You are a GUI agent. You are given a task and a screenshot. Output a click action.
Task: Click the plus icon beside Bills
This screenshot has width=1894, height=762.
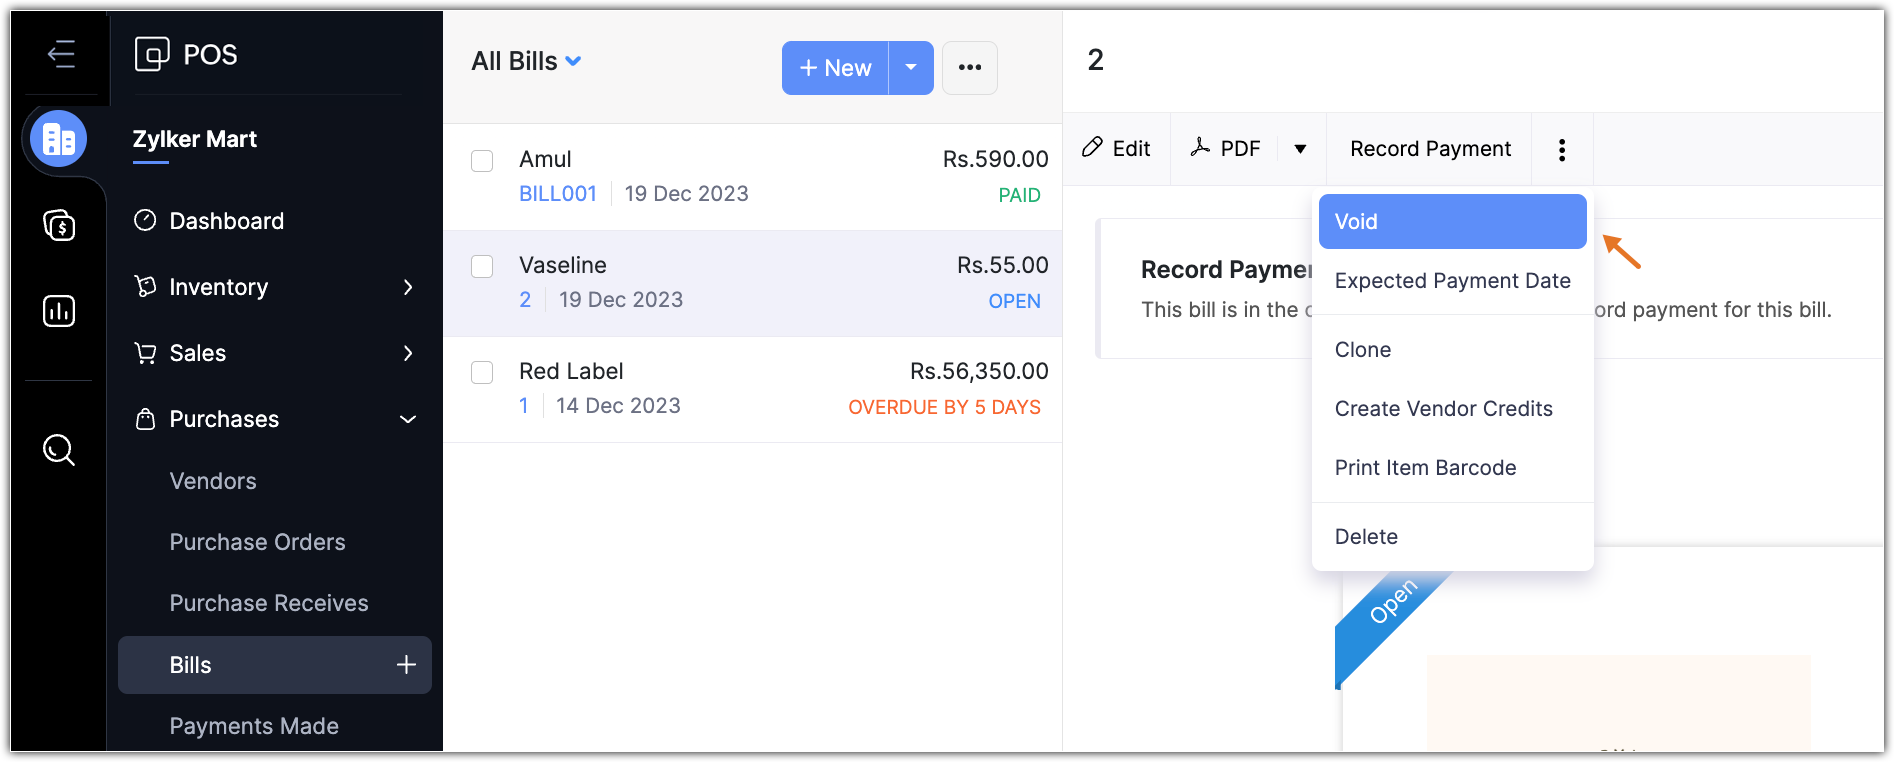pos(406,665)
